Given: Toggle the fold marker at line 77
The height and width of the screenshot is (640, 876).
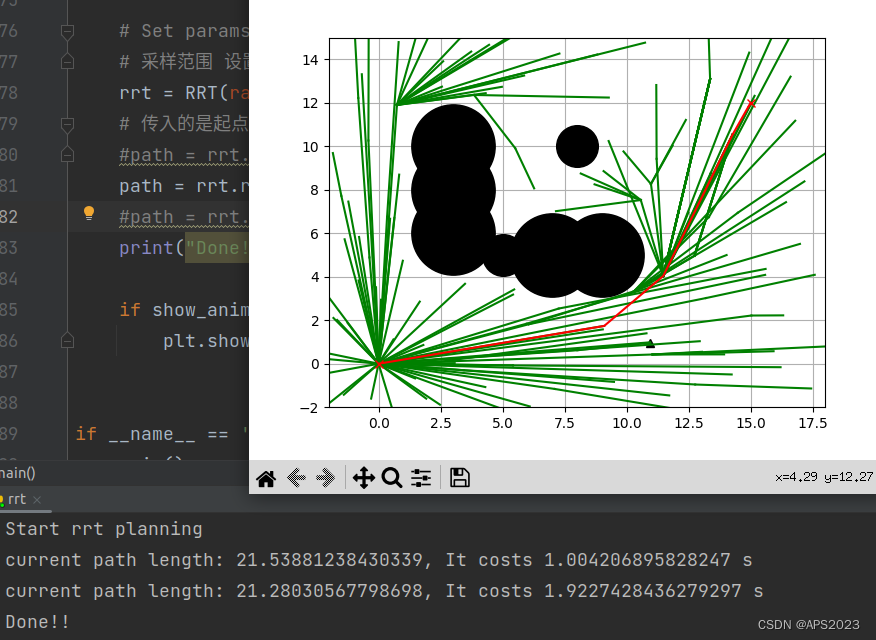Looking at the screenshot, I should (x=67, y=62).
